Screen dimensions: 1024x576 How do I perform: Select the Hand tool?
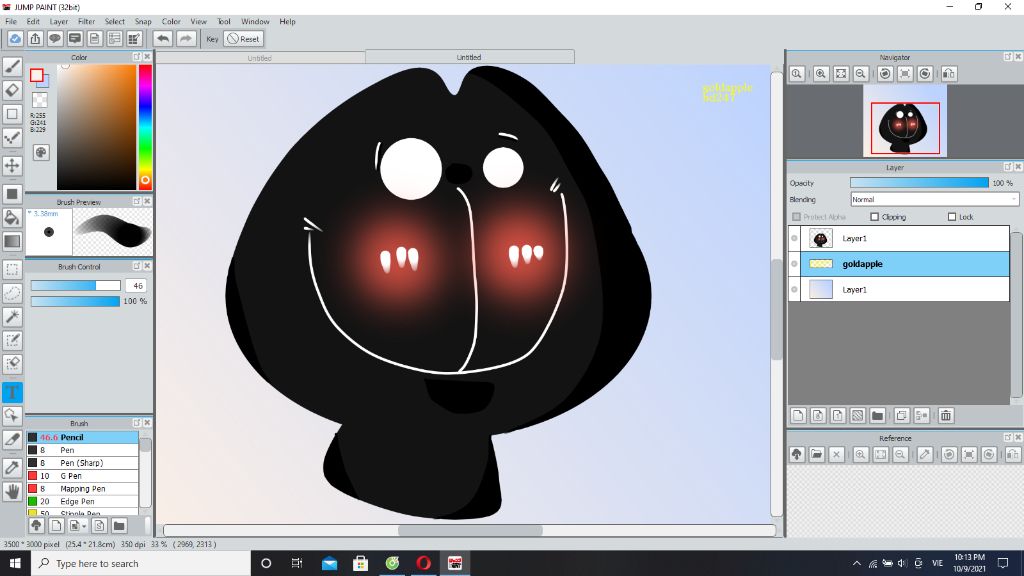pos(12,491)
